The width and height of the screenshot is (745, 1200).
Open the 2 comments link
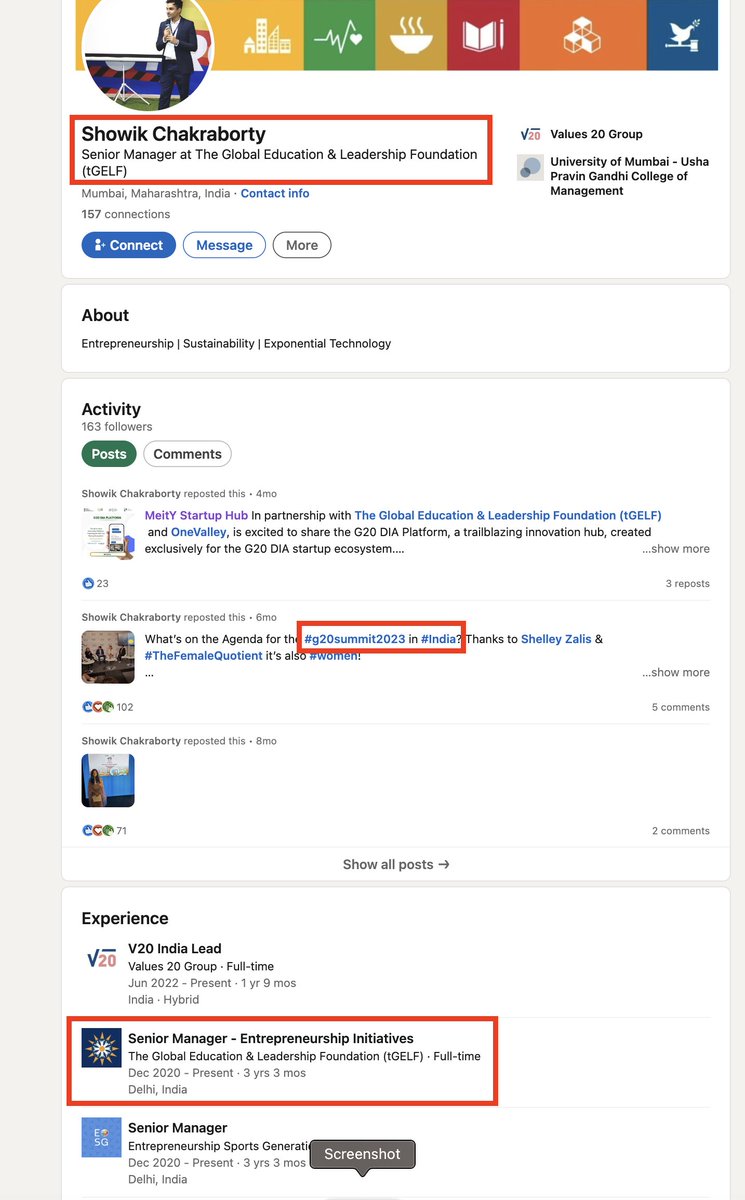pos(681,831)
